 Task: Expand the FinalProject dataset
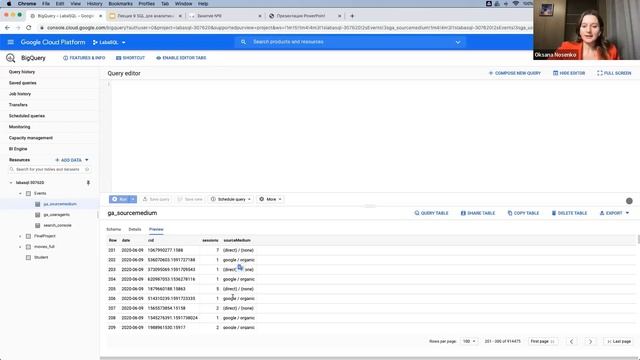pyautogui.click(x=20, y=236)
